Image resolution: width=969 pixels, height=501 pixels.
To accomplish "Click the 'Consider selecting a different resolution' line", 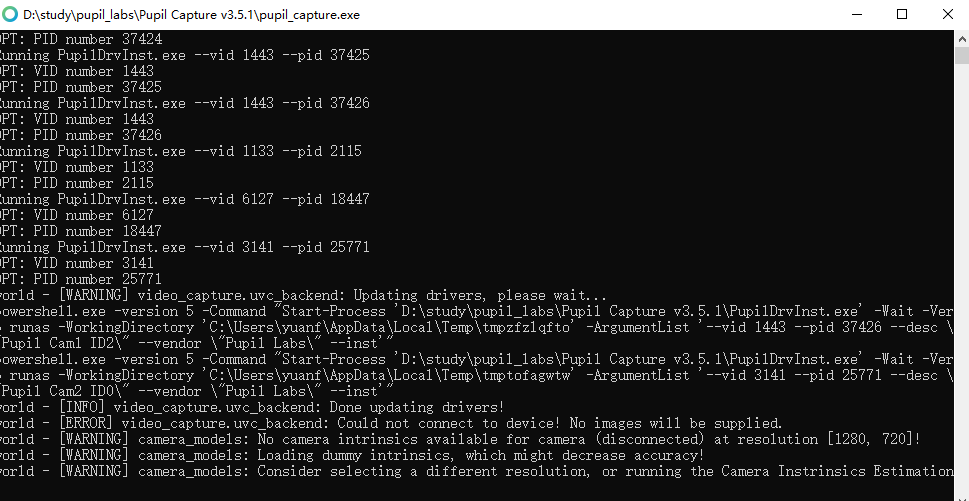I will coord(476,471).
